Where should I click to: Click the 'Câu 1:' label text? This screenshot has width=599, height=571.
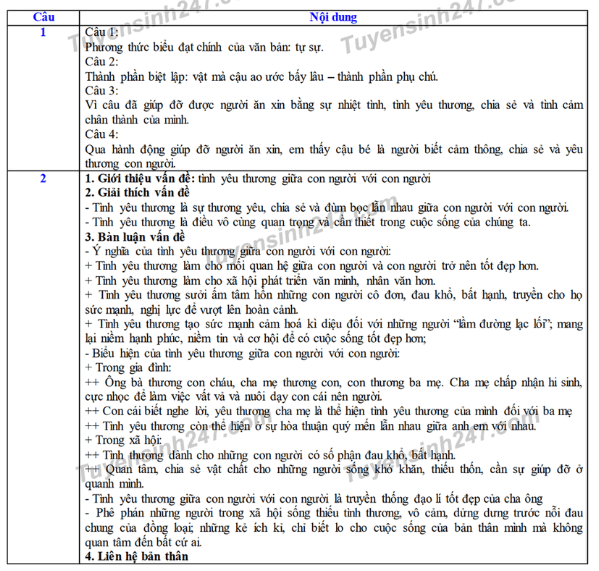102,32
